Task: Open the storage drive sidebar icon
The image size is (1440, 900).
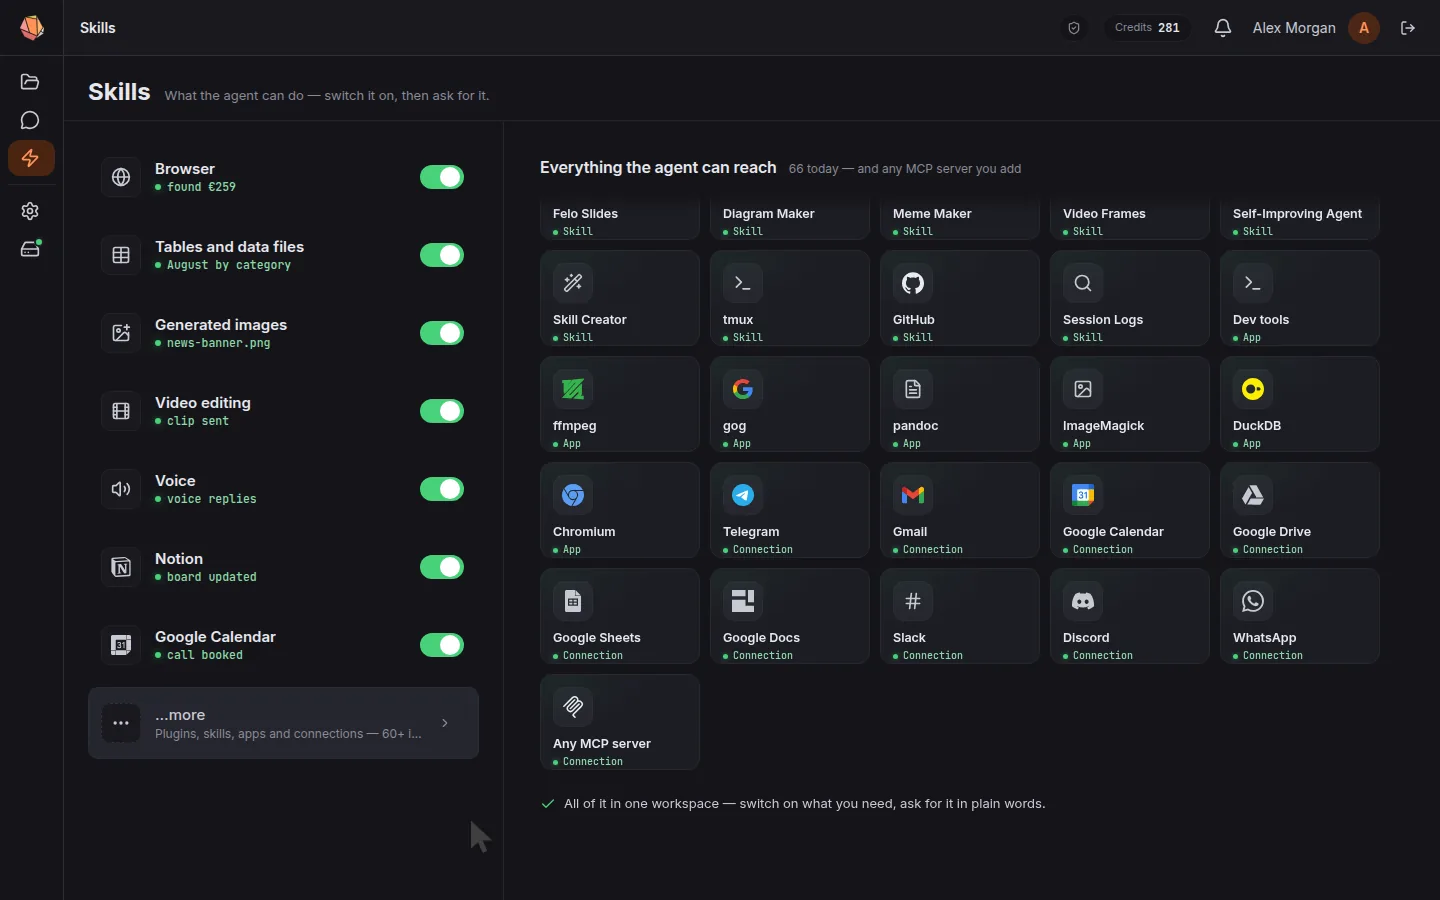Action: pyautogui.click(x=30, y=249)
